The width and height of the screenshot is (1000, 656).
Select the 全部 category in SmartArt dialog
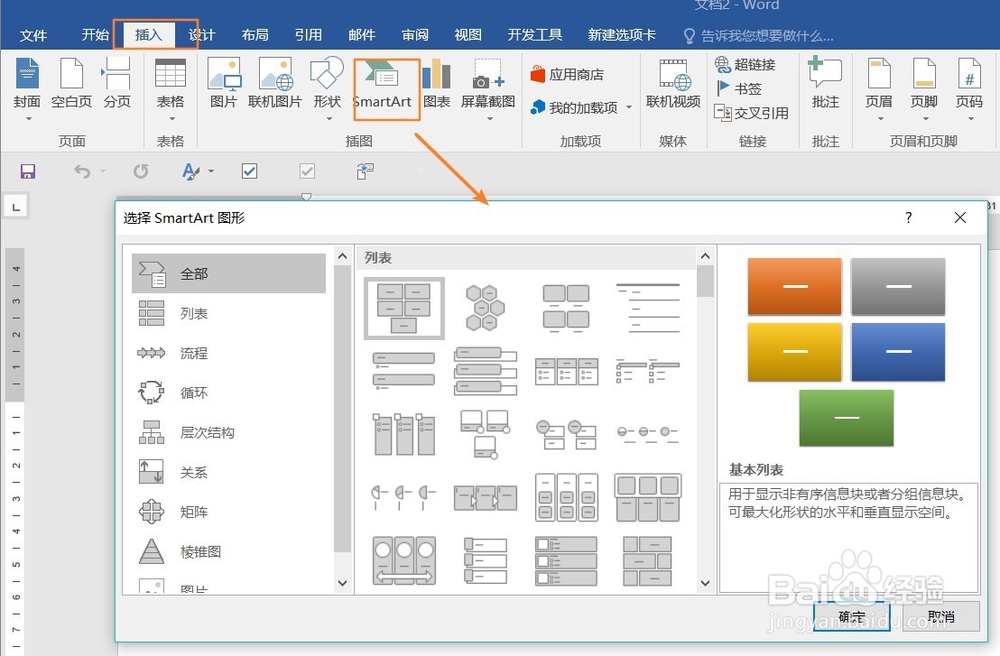pyautogui.click(x=229, y=273)
